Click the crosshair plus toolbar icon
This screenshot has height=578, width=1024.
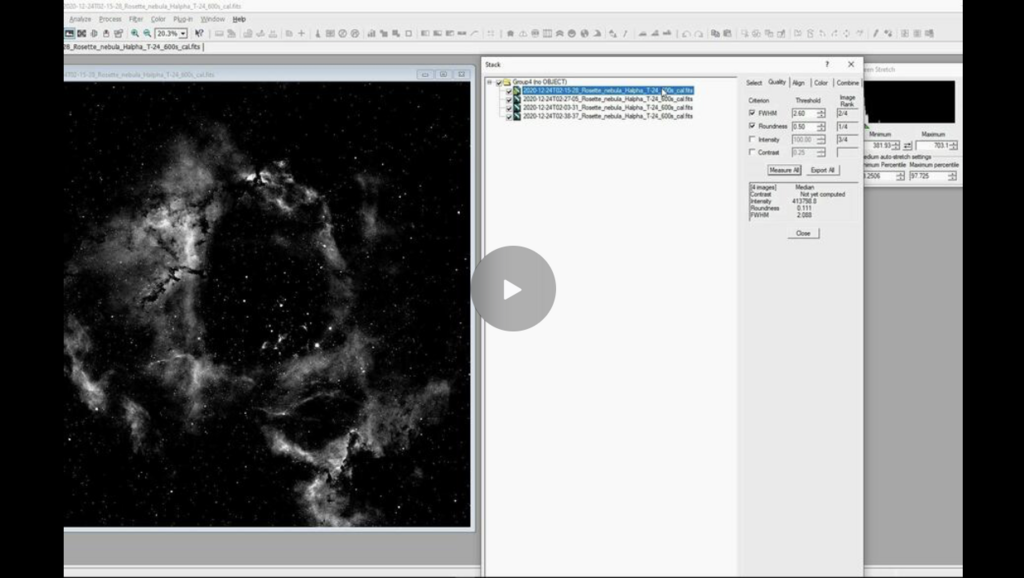coord(301,33)
